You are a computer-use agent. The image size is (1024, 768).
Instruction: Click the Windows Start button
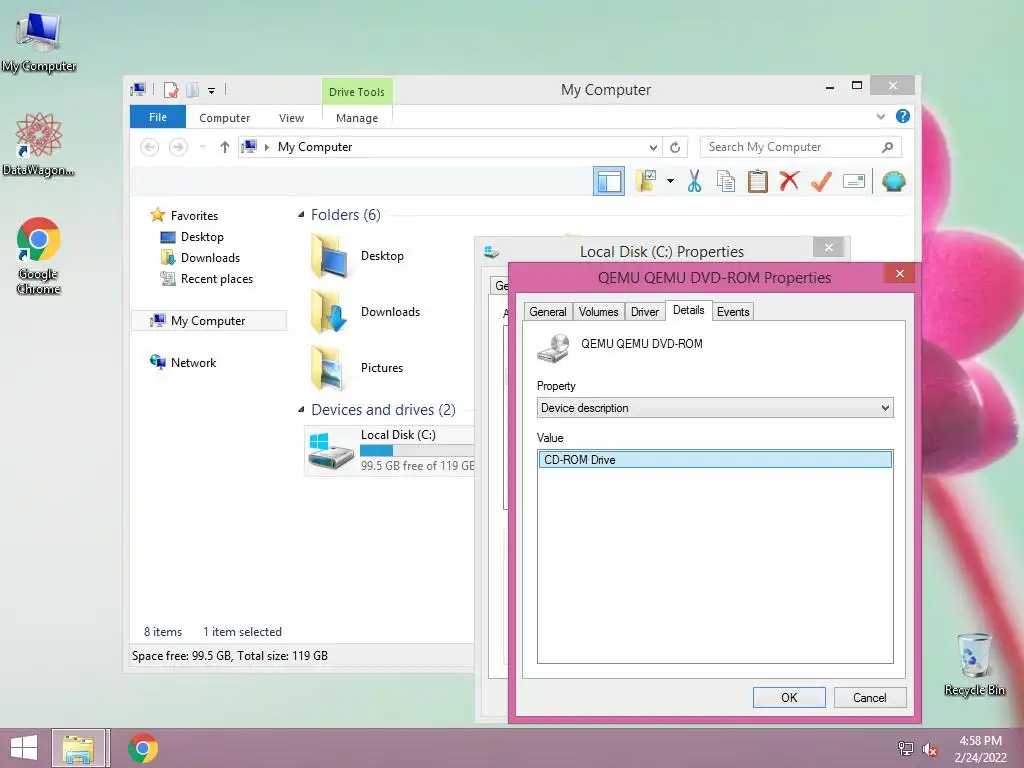point(24,748)
